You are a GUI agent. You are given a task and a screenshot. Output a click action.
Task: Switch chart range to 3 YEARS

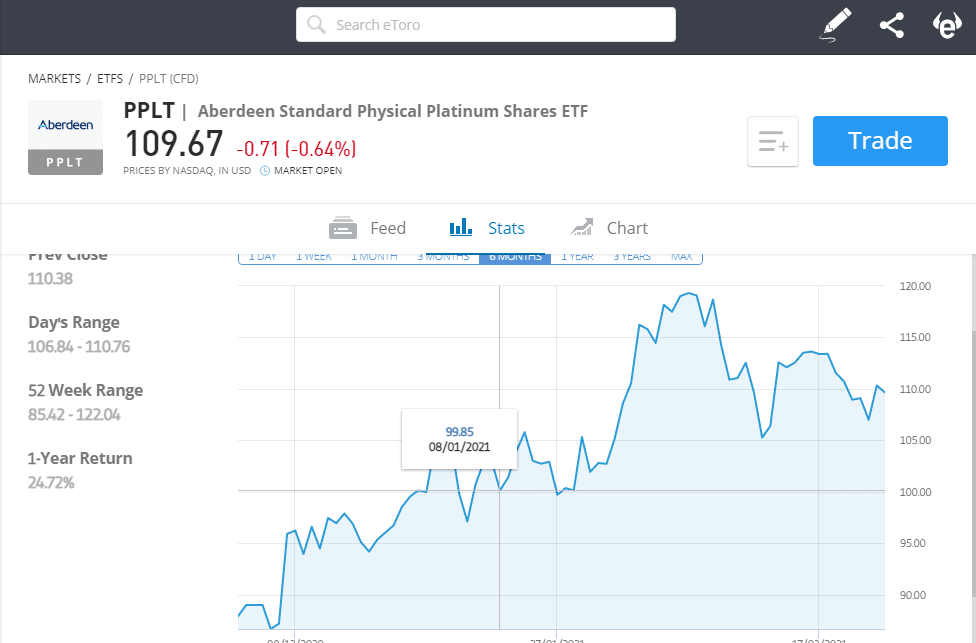click(632, 257)
